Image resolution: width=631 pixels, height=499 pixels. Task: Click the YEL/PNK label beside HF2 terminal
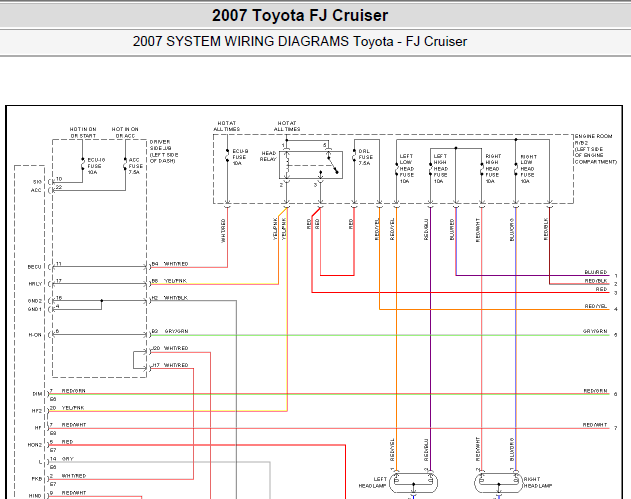pyautogui.click(x=73, y=408)
